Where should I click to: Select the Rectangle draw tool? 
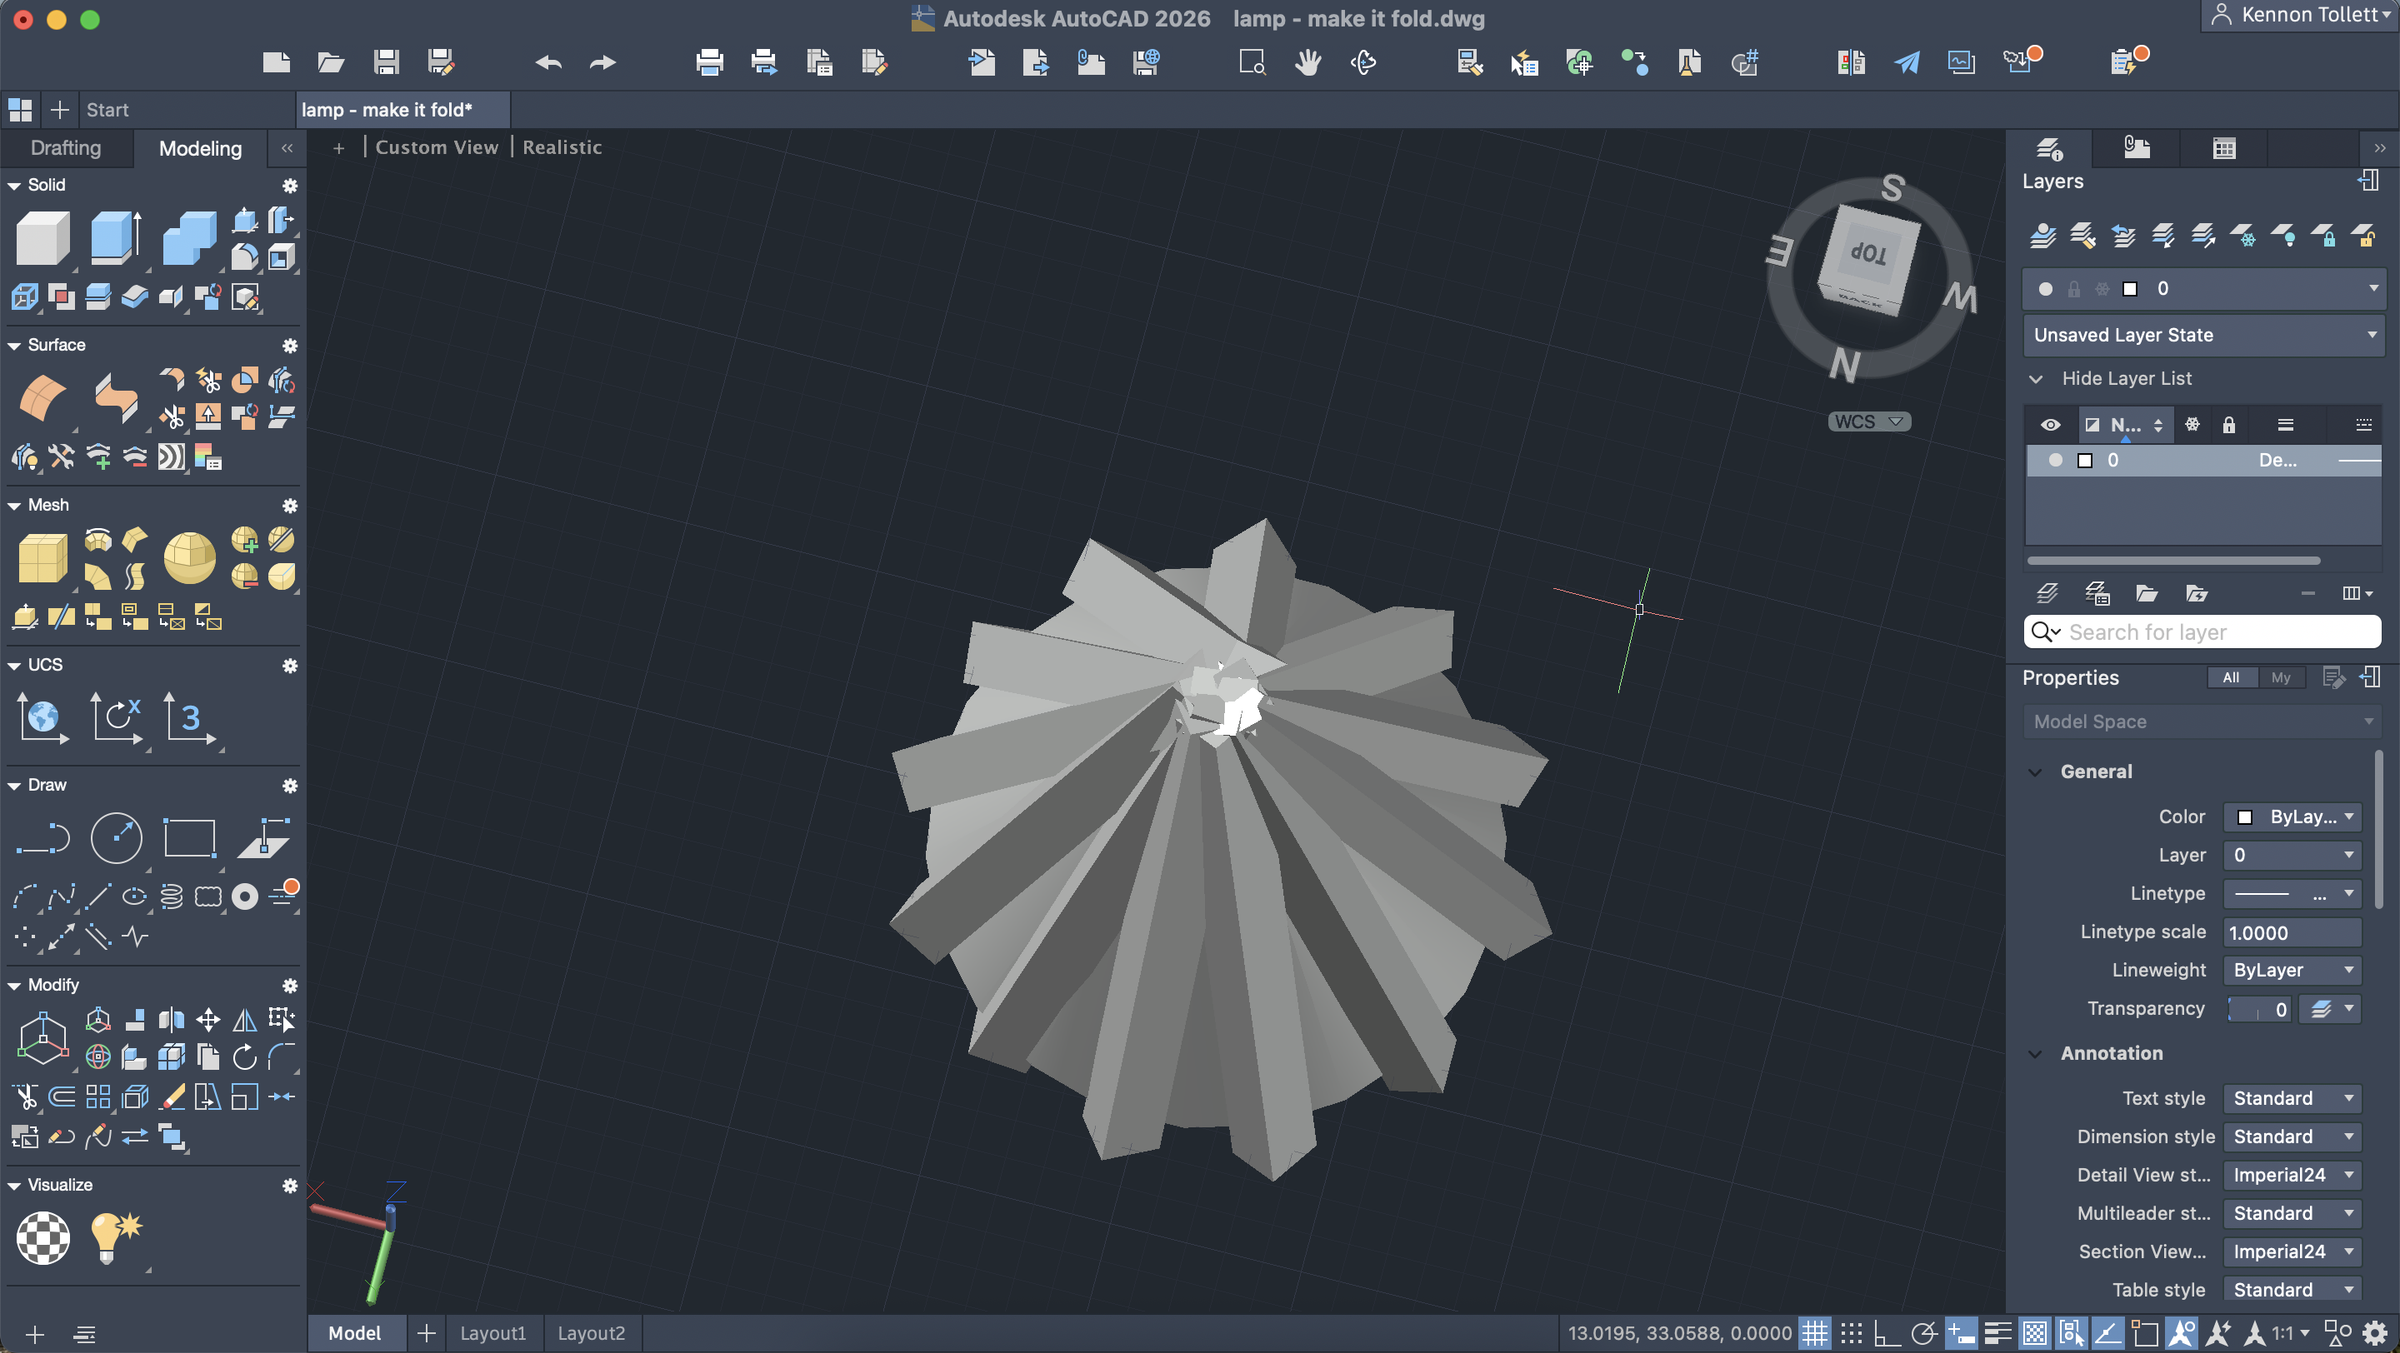tap(189, 838)
